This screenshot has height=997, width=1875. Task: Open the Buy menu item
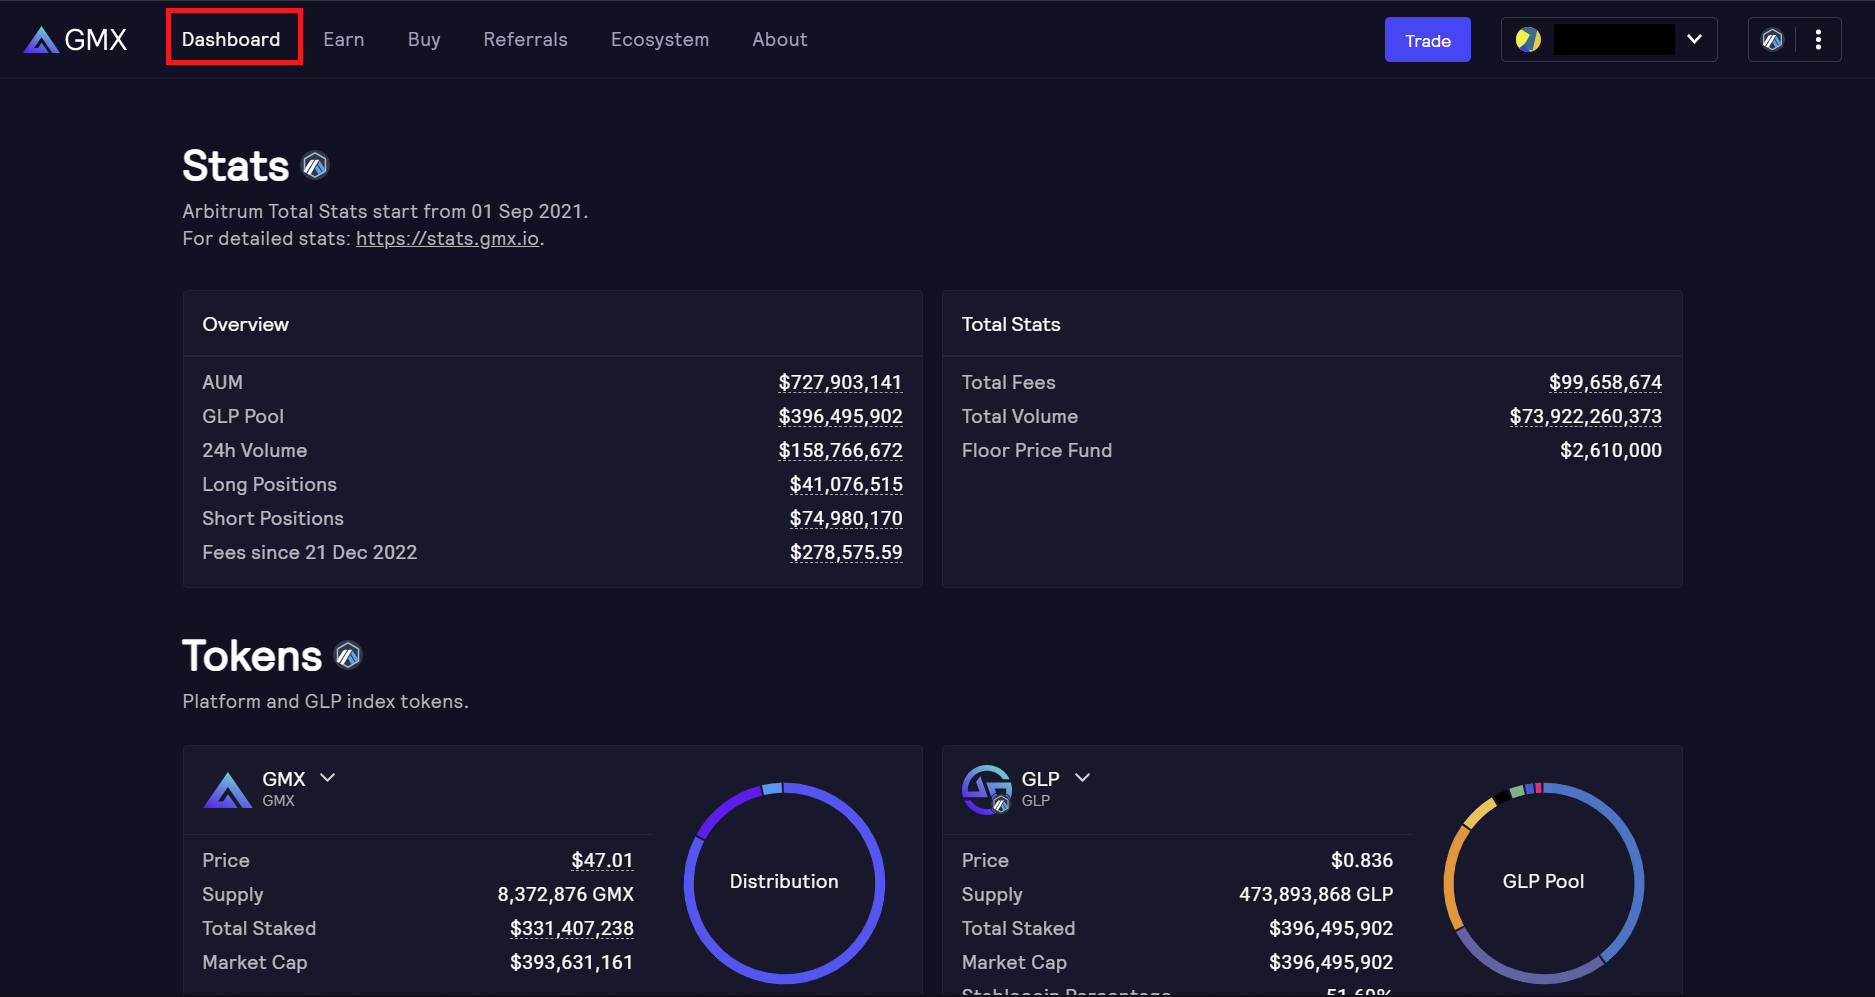(x=424, y=39)
